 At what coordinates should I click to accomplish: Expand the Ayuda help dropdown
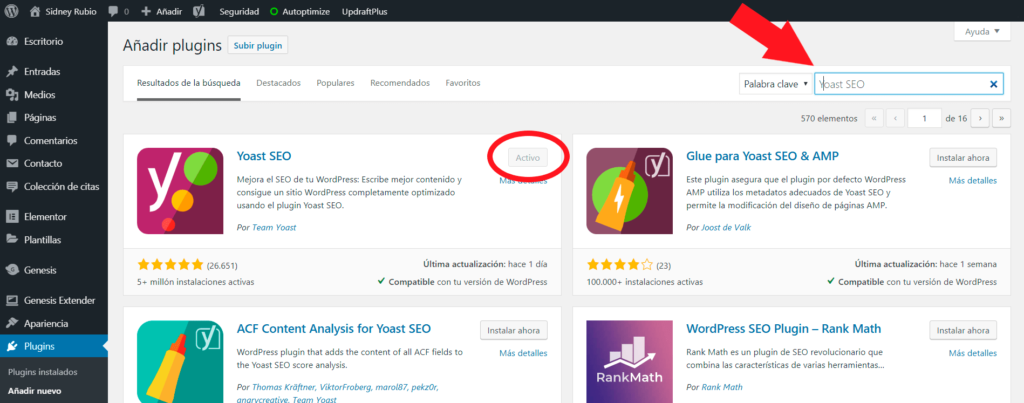click(982, 31)
